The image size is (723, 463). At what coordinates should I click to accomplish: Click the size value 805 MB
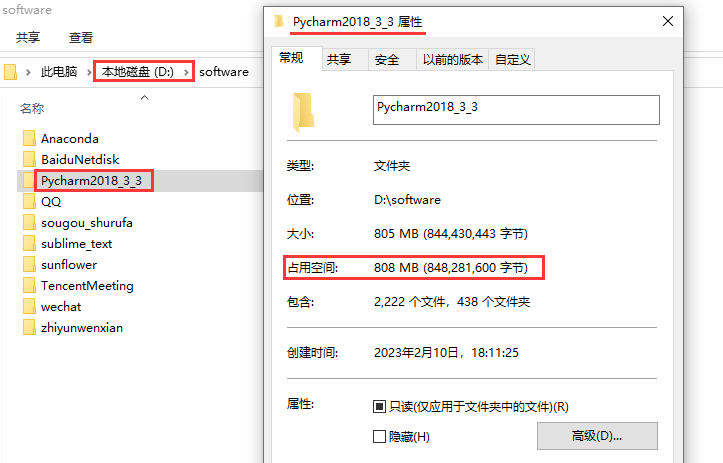click(450, 234)
